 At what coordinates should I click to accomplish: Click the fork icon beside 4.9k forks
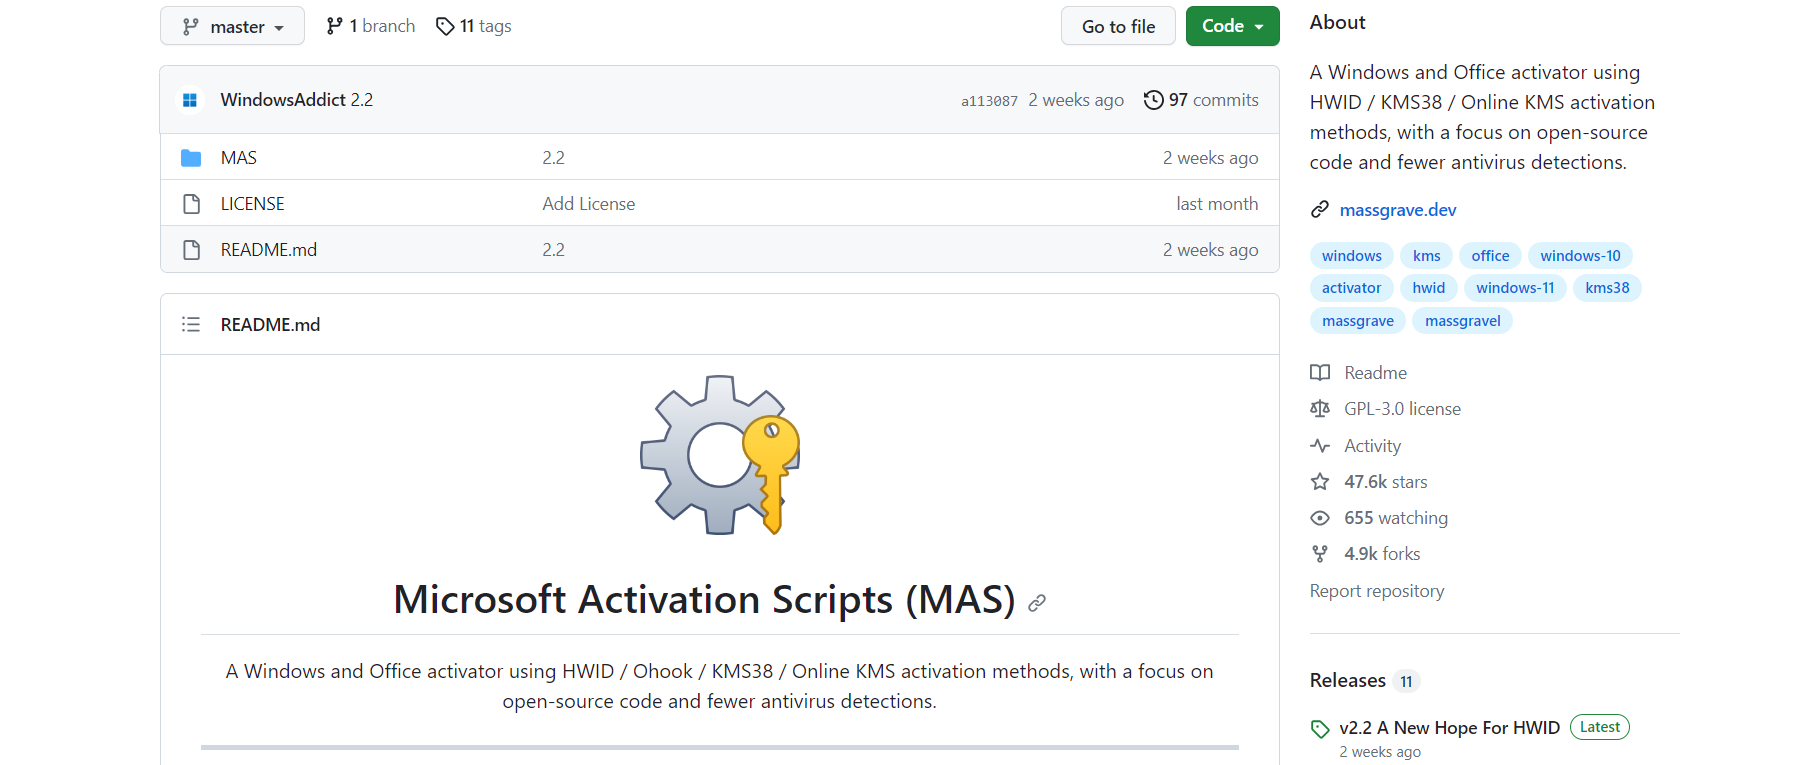click(1320, 554)
